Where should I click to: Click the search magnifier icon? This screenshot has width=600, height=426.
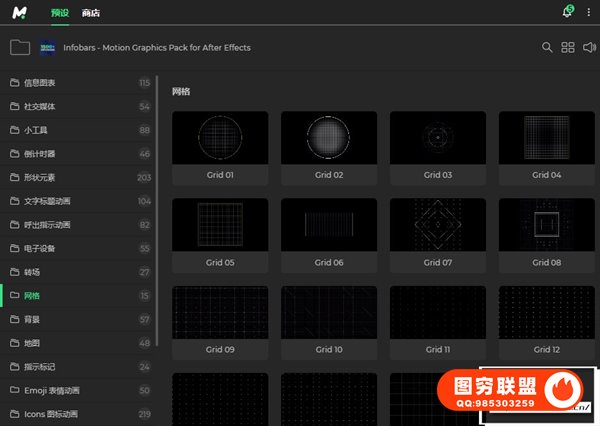547,47
